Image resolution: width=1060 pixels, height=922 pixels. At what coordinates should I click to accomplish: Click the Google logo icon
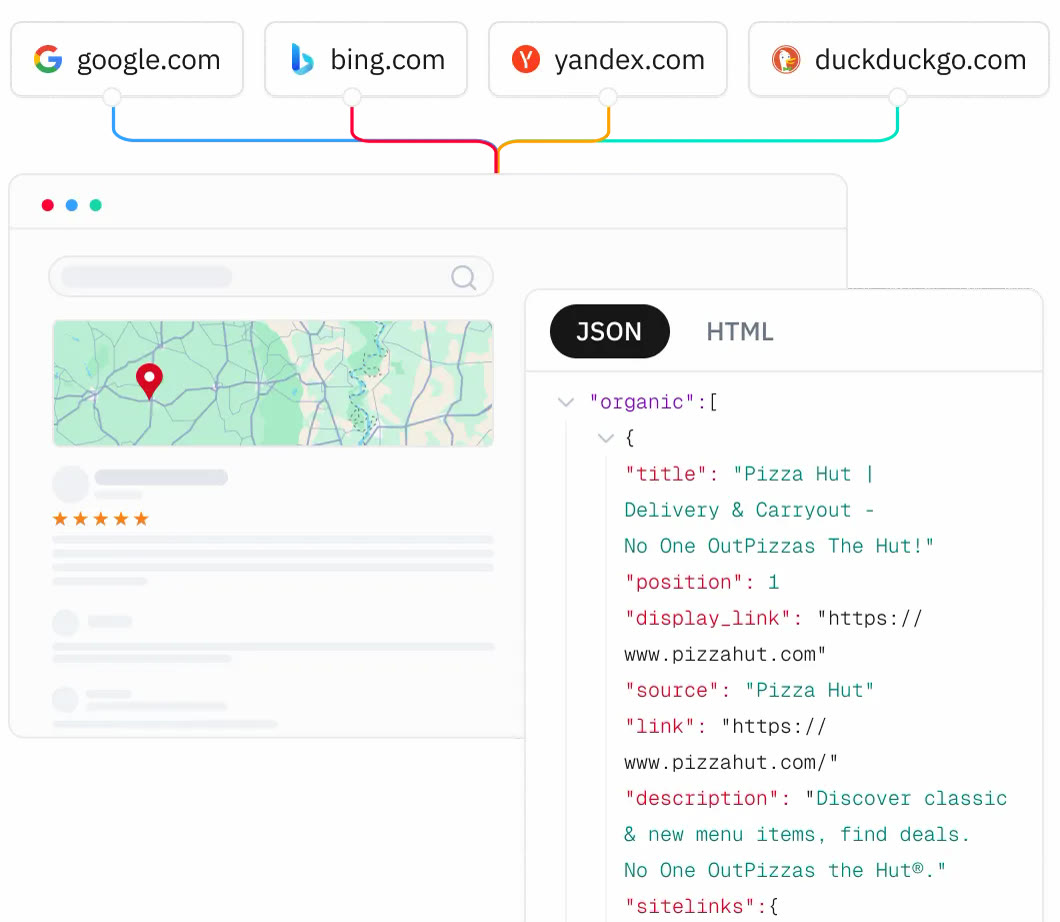click(48, 59)
